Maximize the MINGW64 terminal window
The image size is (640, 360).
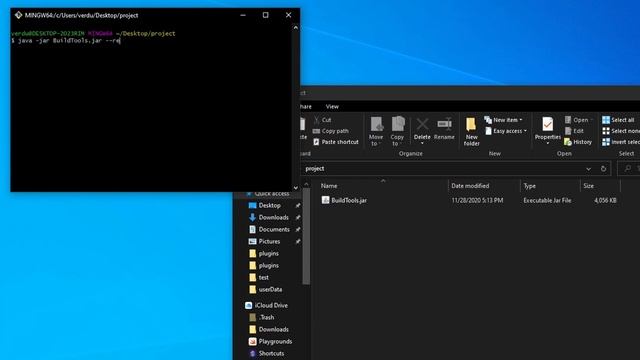266,15
